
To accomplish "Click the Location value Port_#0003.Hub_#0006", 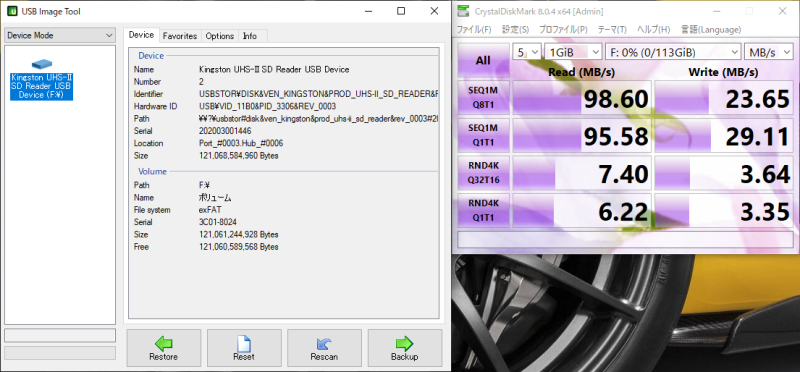I will pyautogui.click(x=241, y=143).
